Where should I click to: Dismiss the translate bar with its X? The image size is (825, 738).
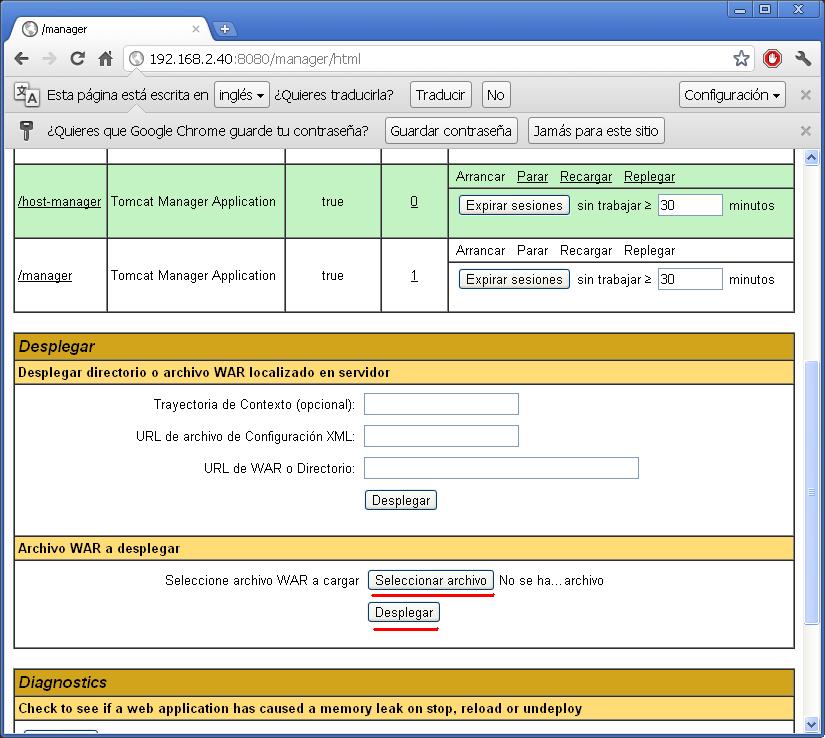pyautogui.click(x=806, y=95)
